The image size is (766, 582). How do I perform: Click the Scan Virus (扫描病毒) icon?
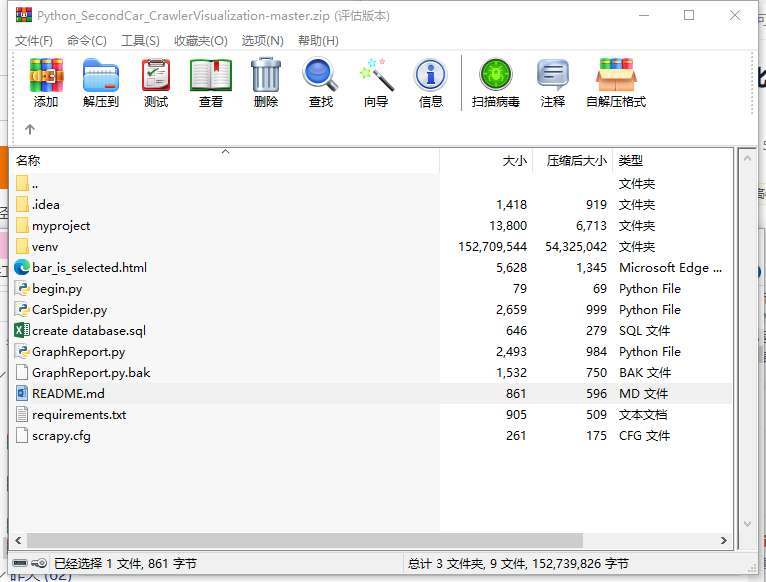click(x=495, y=75)
